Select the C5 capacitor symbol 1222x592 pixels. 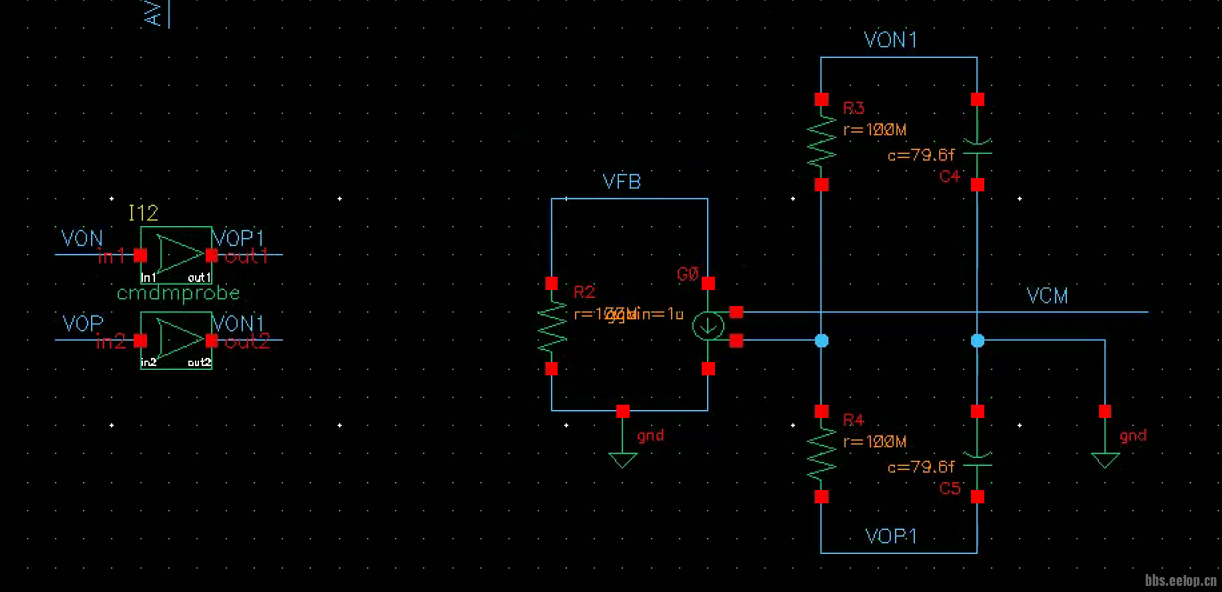coord(978,458)
